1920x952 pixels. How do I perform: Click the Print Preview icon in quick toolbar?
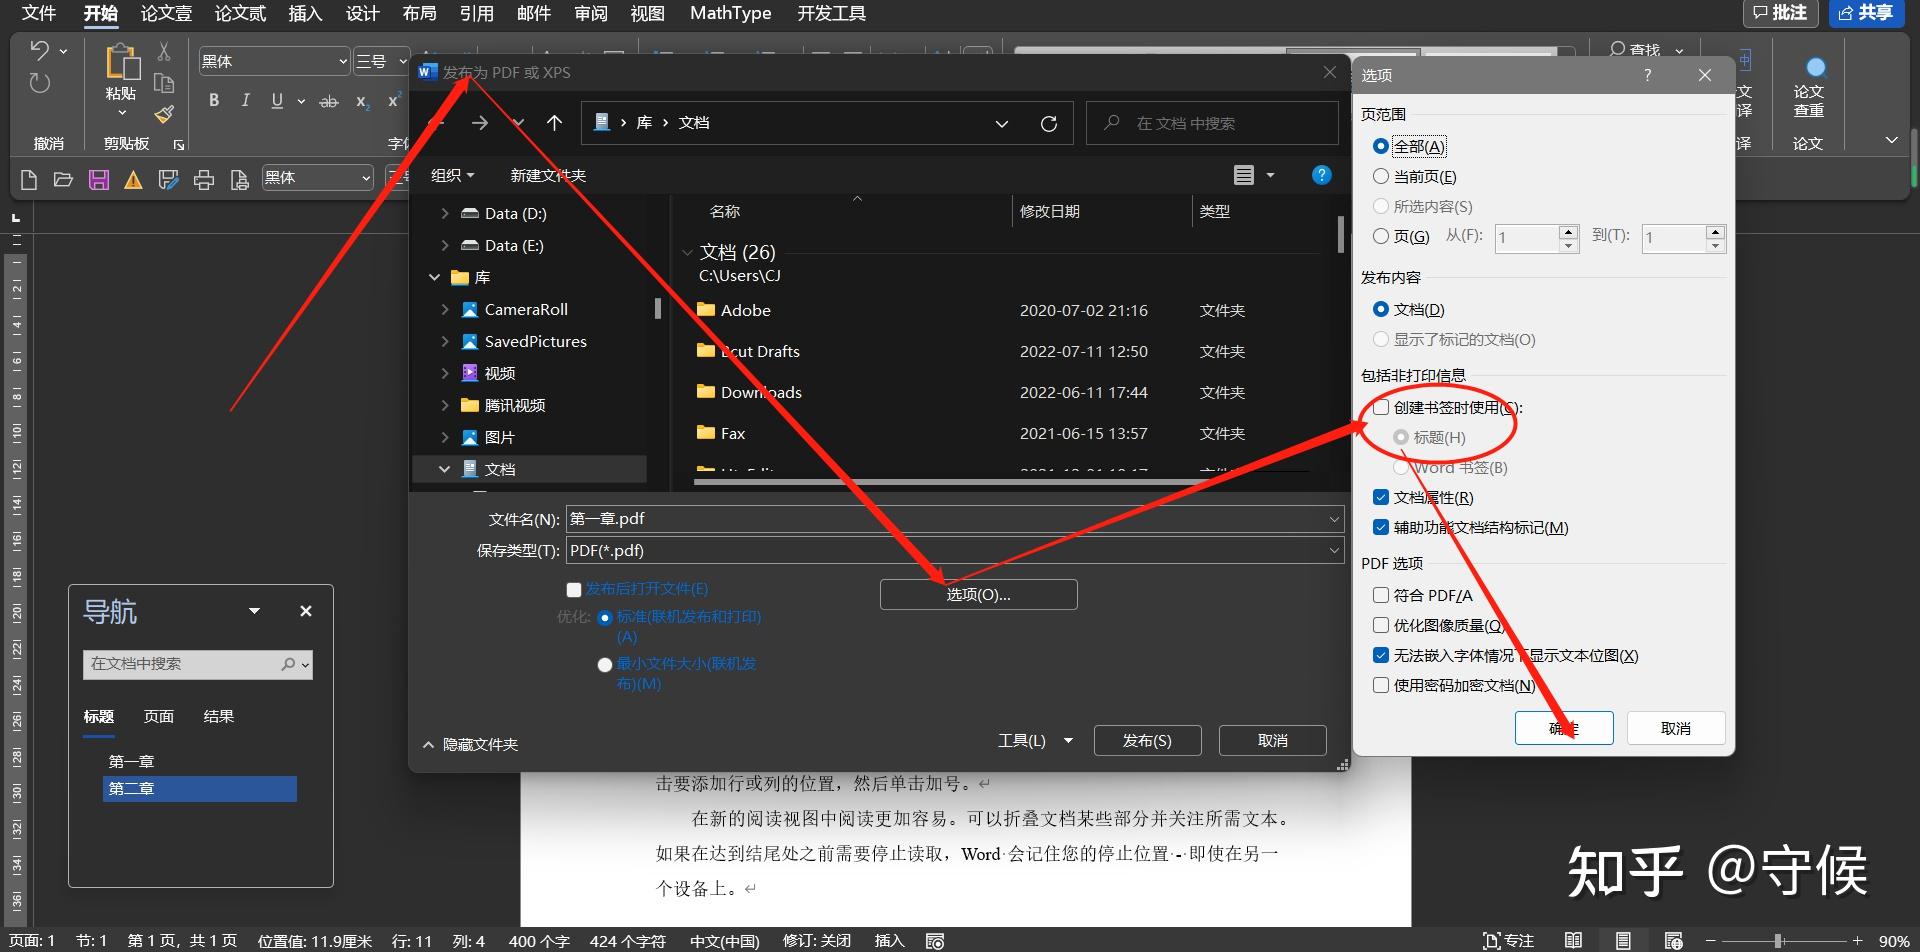point(239,180)
